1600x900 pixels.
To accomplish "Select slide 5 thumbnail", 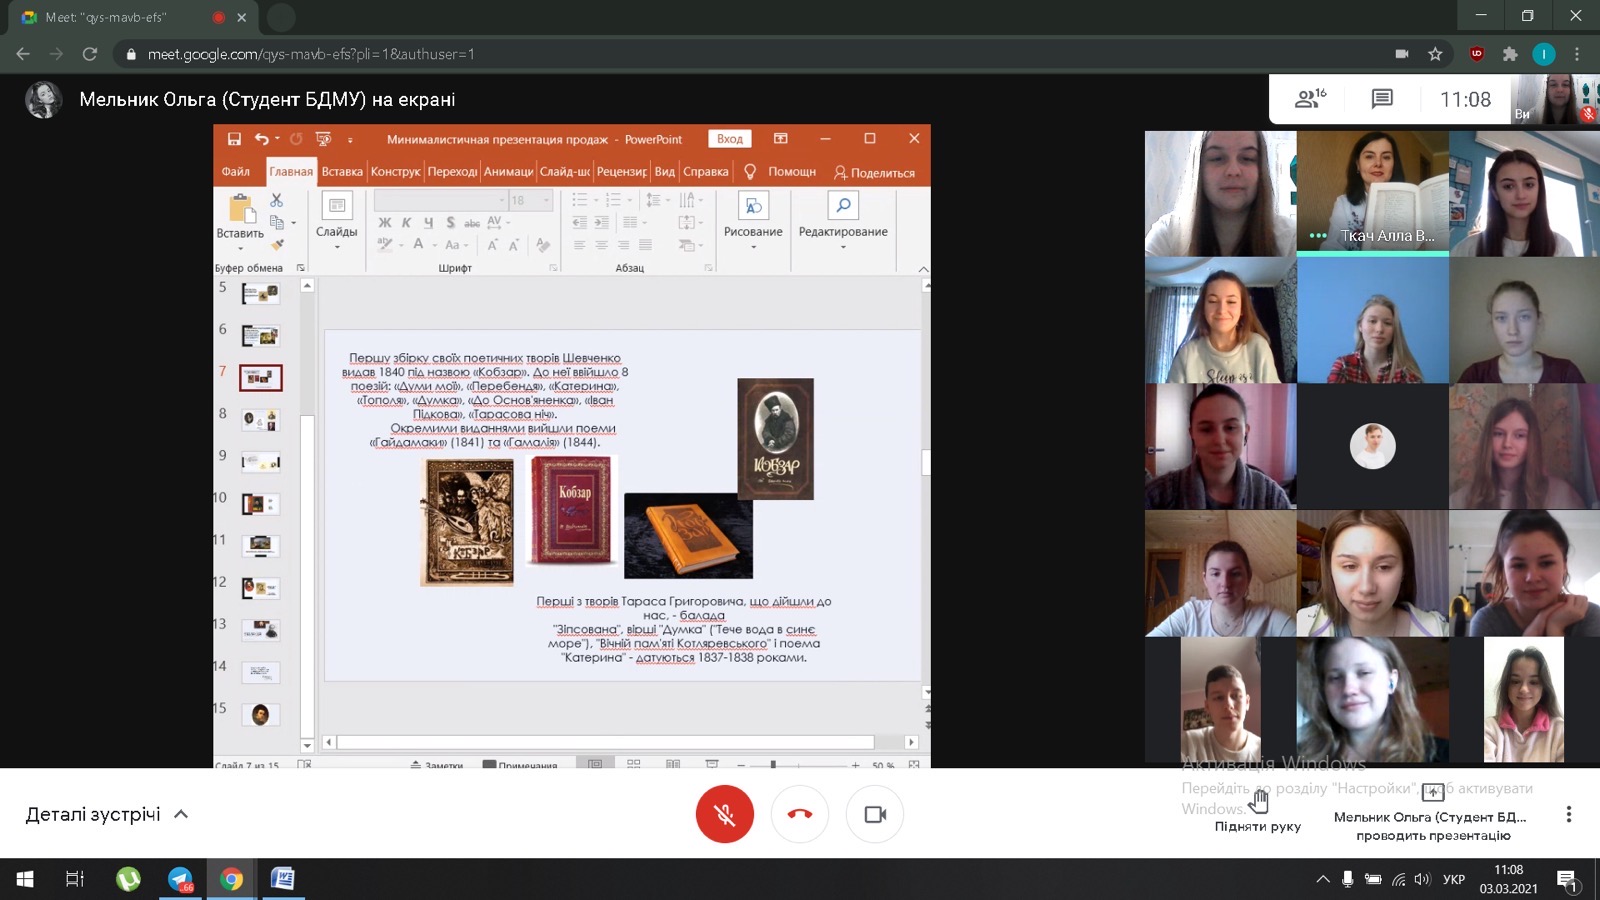I will tap(260, 294).
